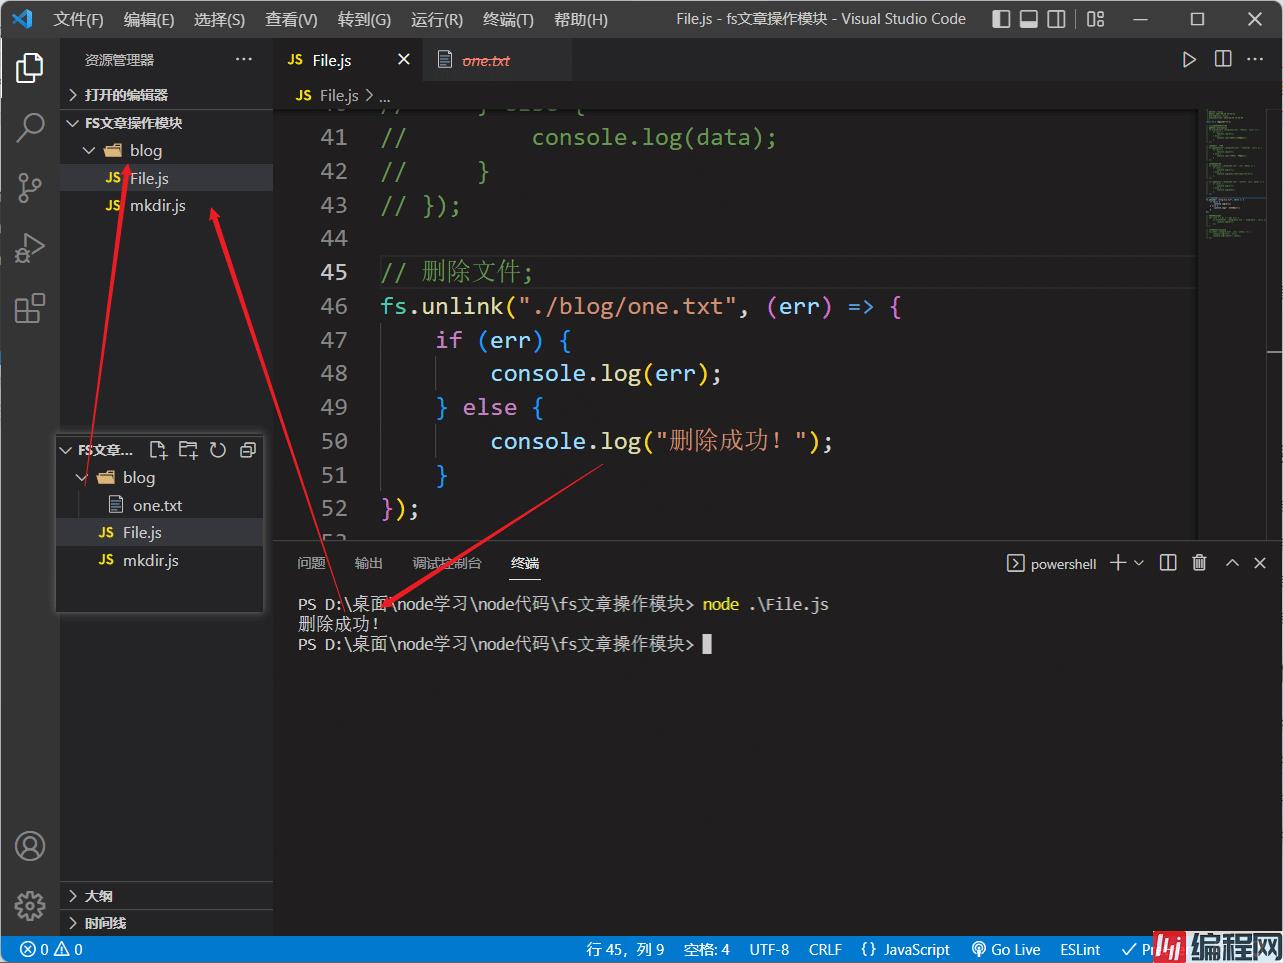Viewport: 1283px width, 963px height.
Task: Open the 转到(G) menu
Action: pyautogui.click(x=364, y=19)
